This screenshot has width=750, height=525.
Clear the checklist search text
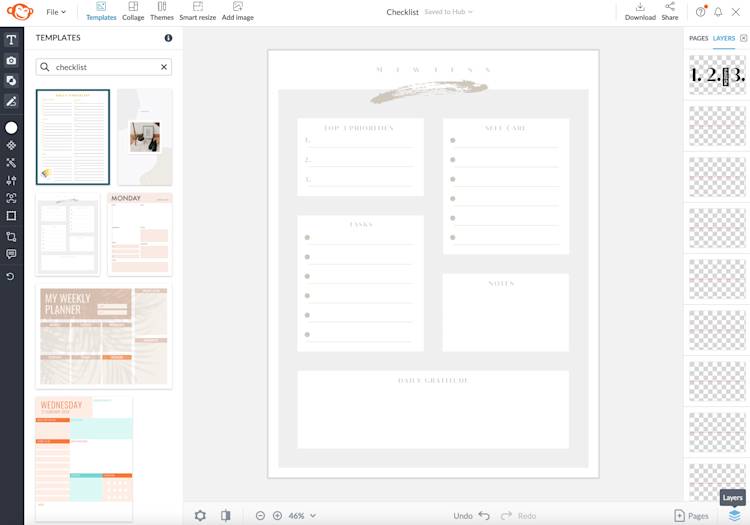click(164, 67)
